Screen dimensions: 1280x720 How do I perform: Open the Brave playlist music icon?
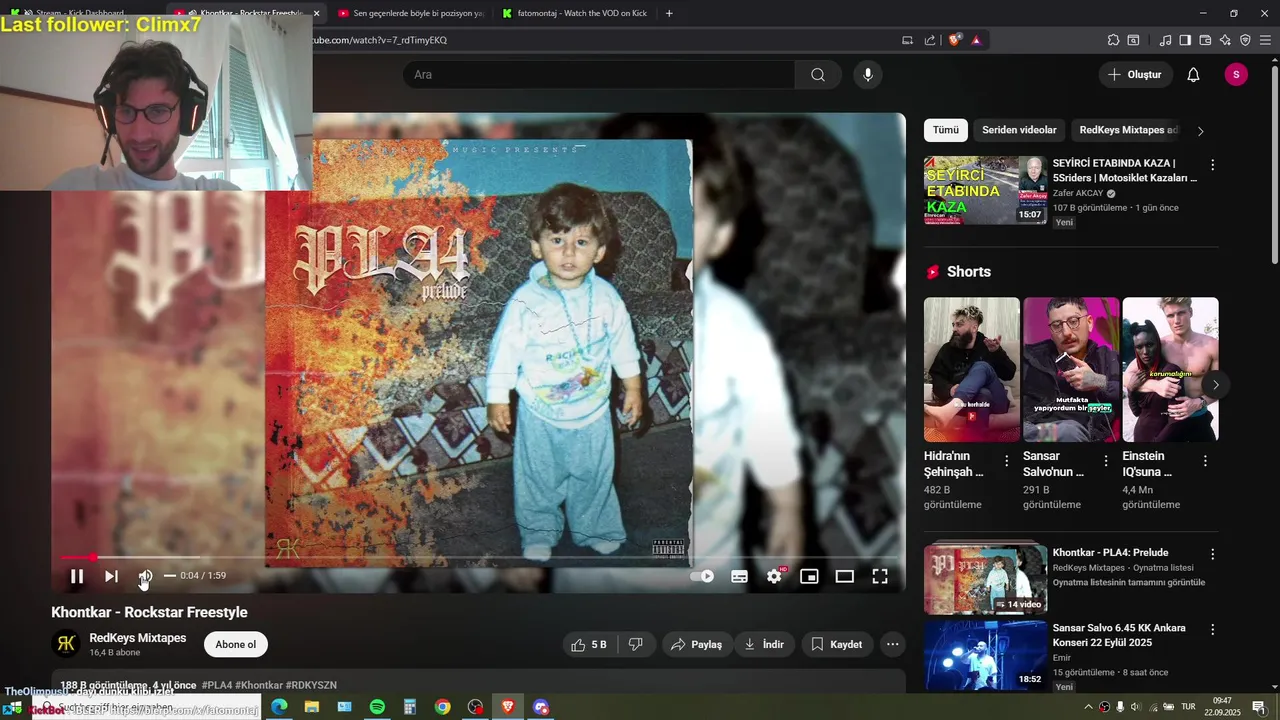[x=1165, y=40]
